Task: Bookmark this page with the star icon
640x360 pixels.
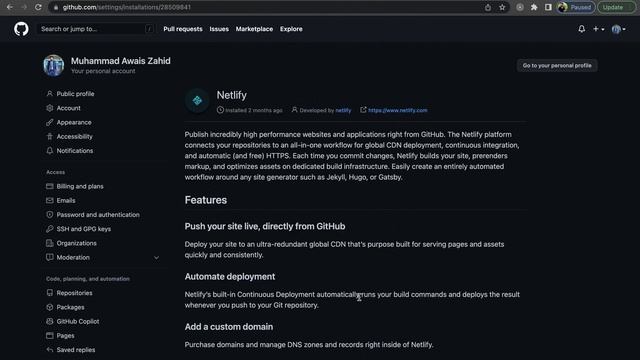Action: (x=502, y=7)
